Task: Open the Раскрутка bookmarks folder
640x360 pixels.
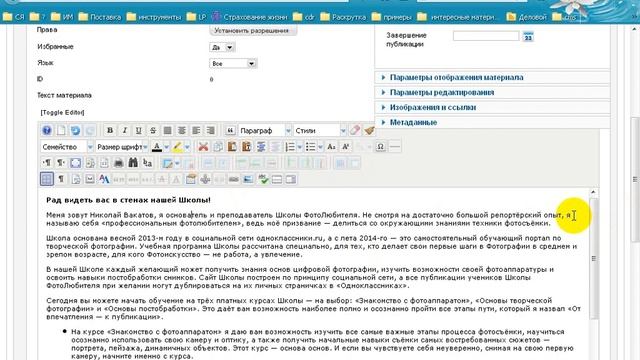Action: 343,17
